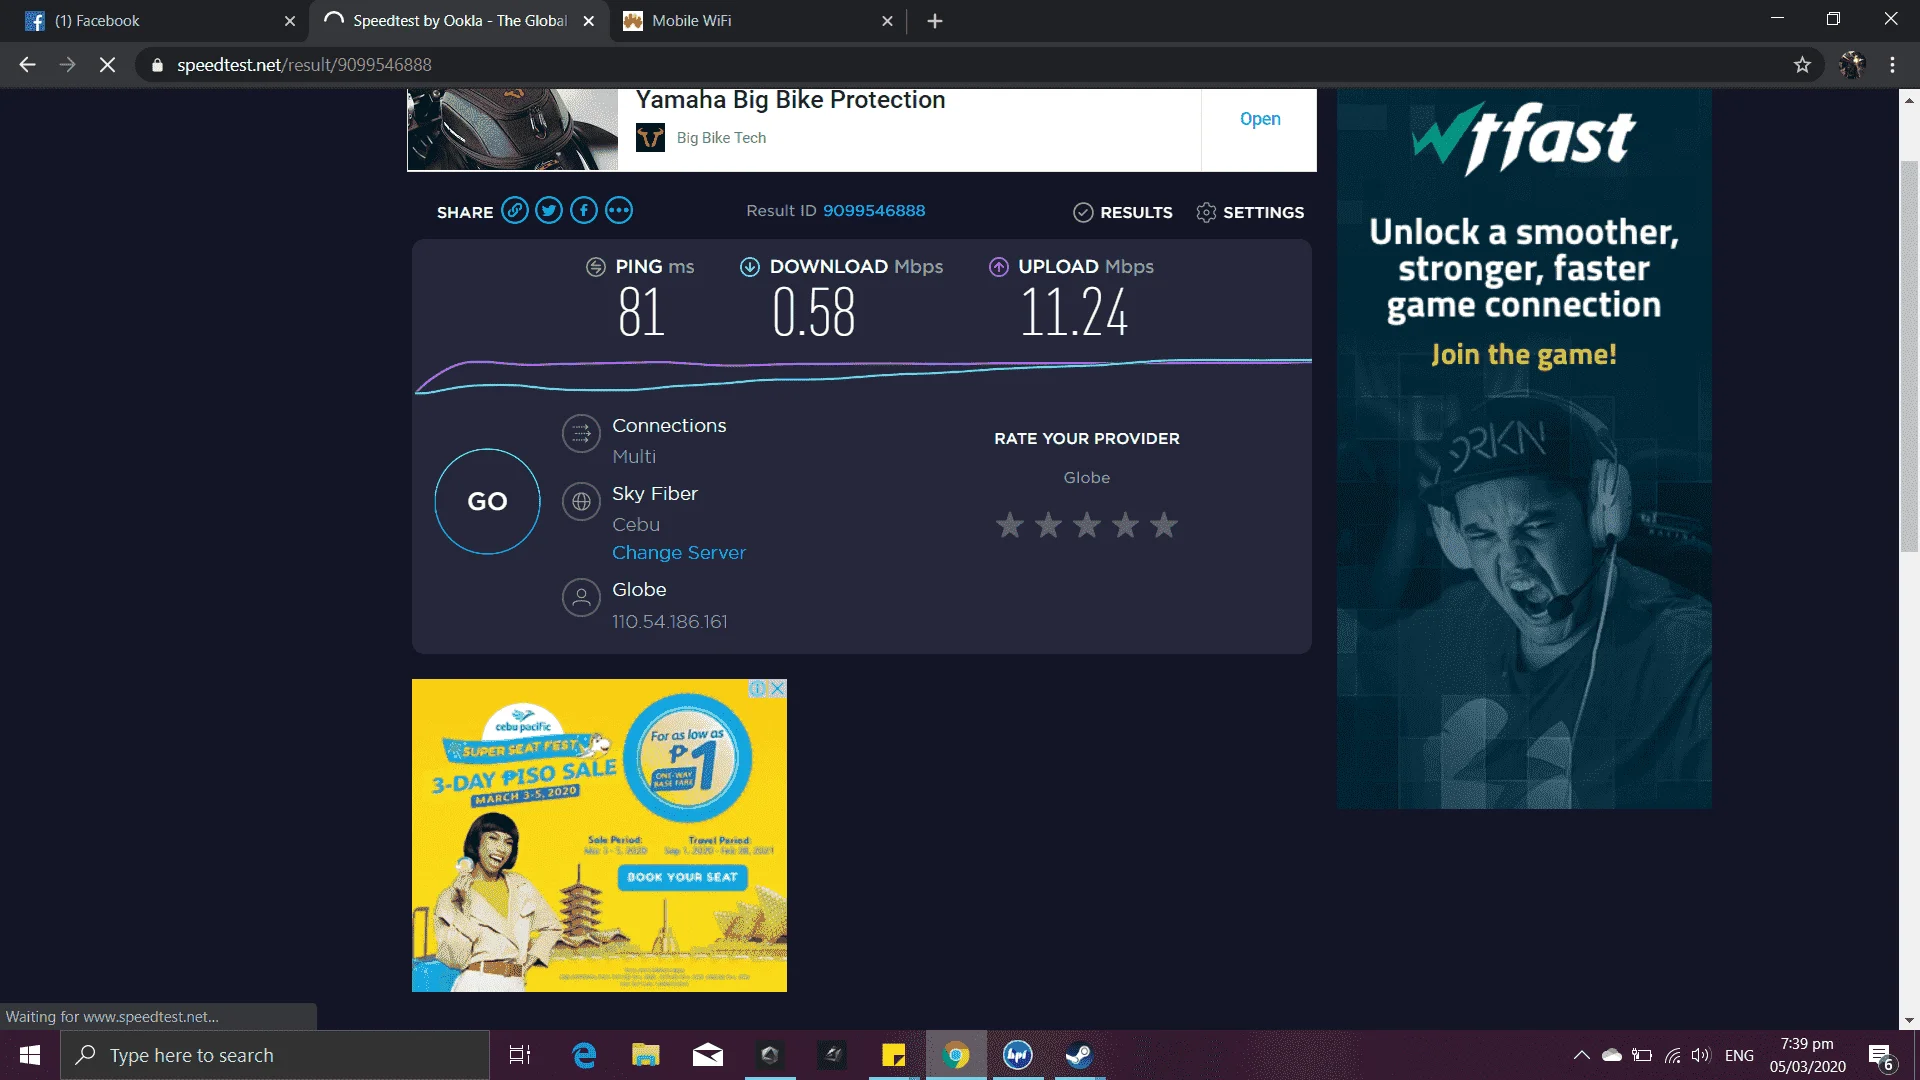Click the PING result value 81
The height and width of the screenshot is (1080, 1920).
[641, 312]
